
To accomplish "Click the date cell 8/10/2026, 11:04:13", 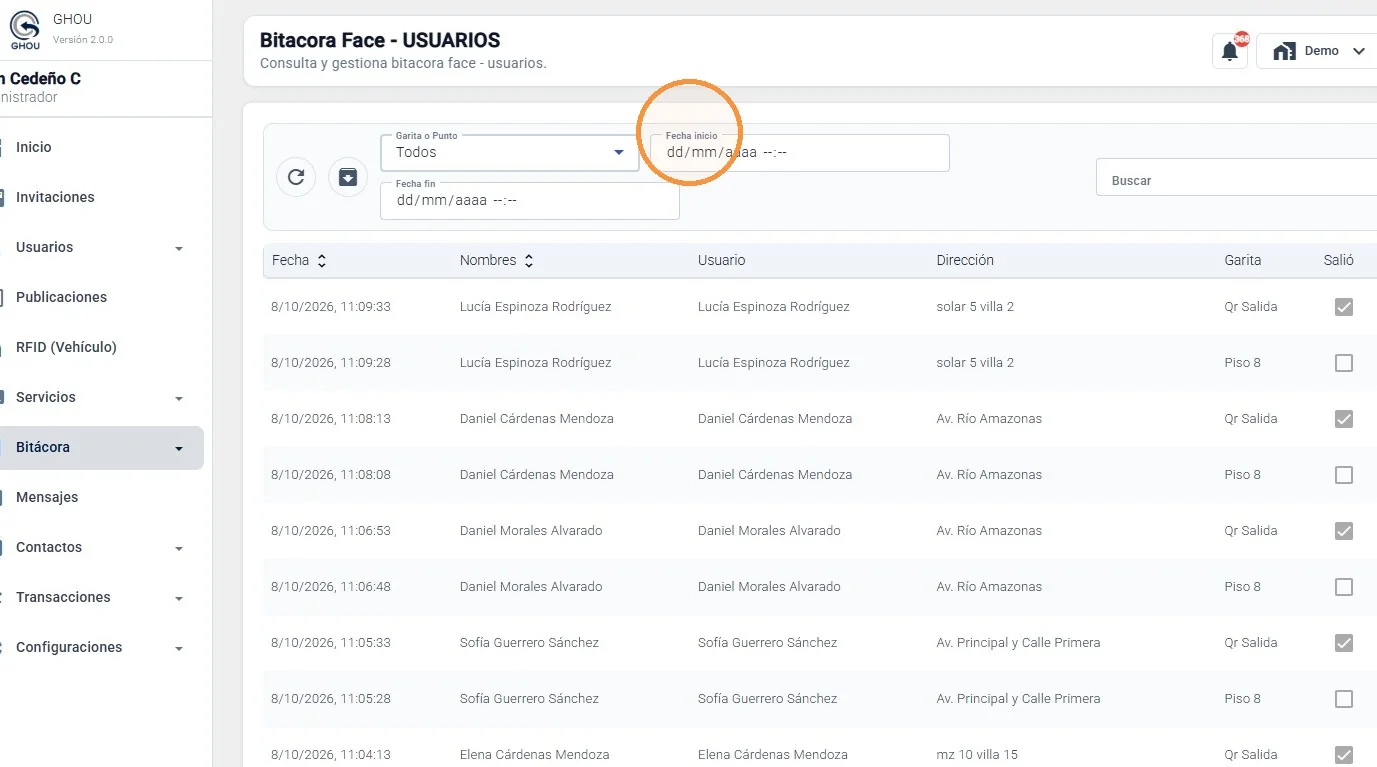I will pyautogui.click(x=331, y=755).
